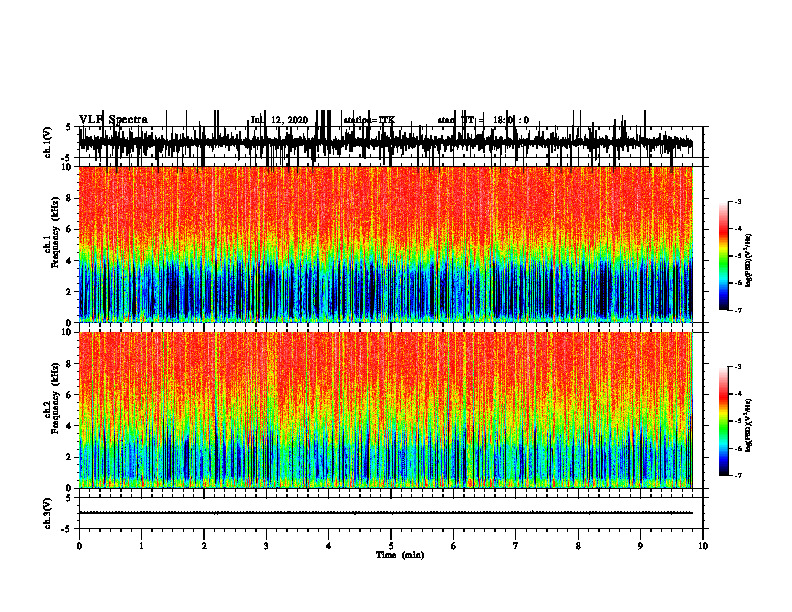Click the ch.1 spectrogram panel
The width and height of the screenshot is (792, 612).
coord(385,244)
